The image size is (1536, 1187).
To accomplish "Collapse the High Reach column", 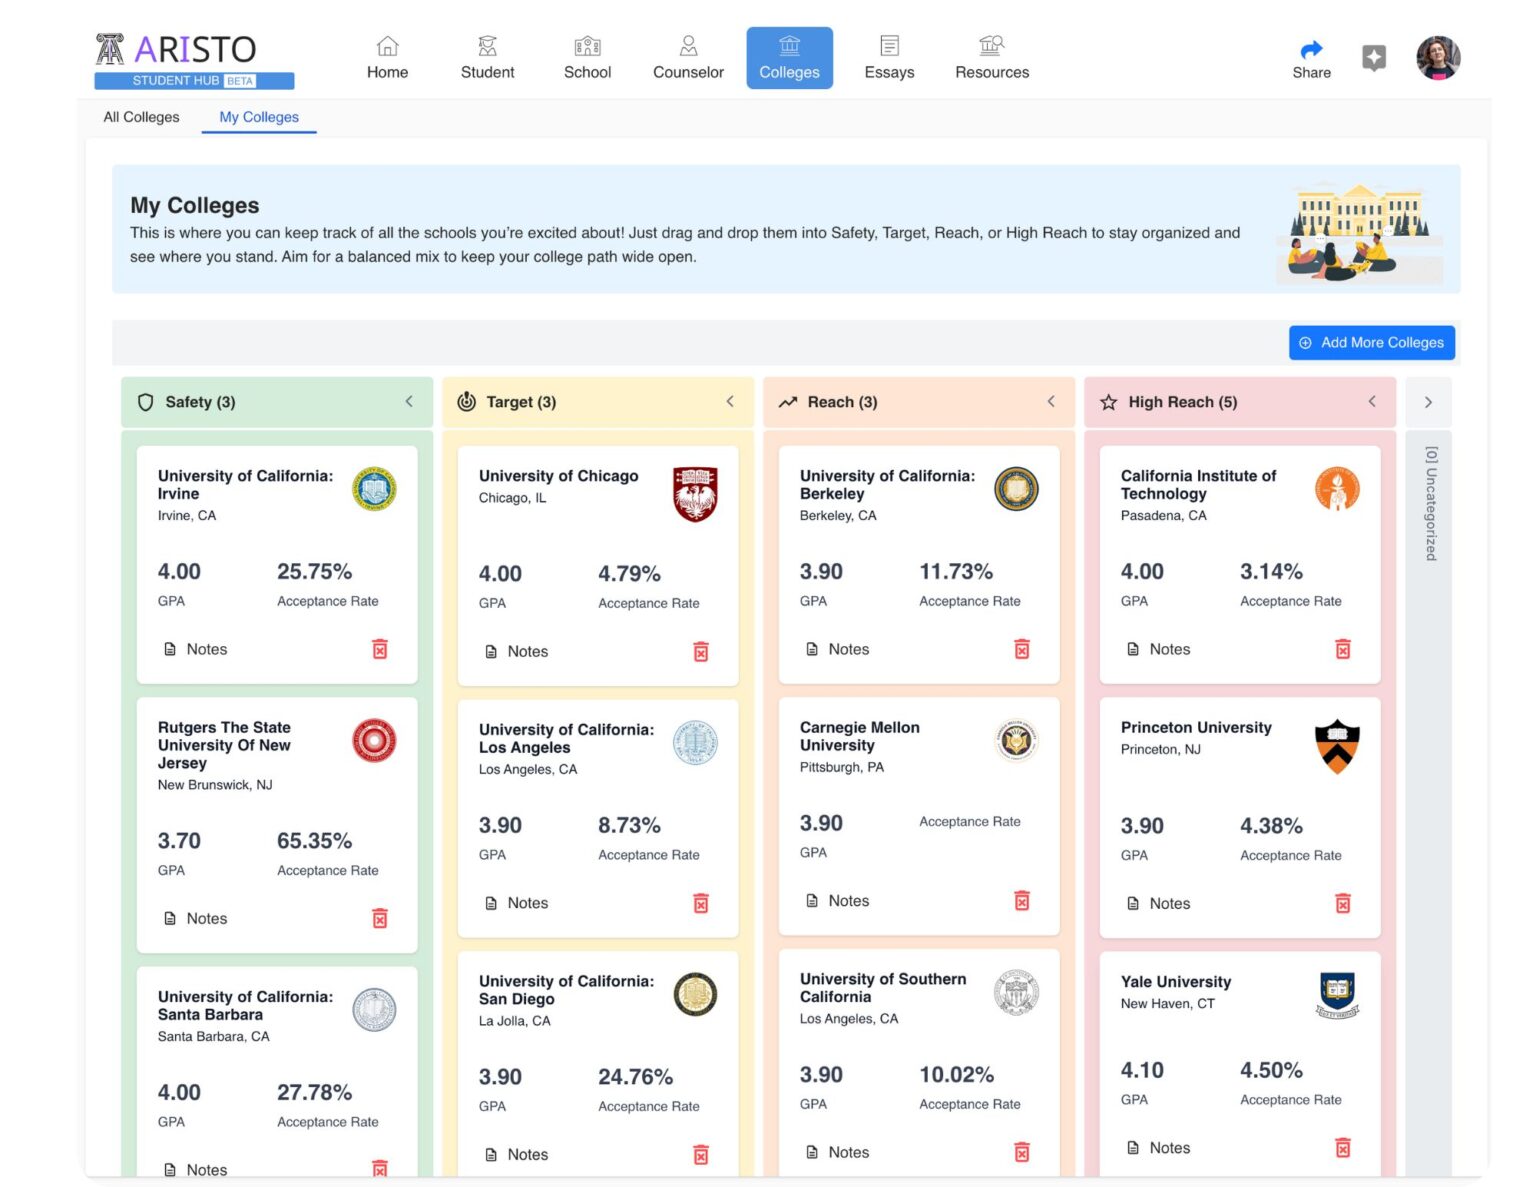I will pos(1372,402).
